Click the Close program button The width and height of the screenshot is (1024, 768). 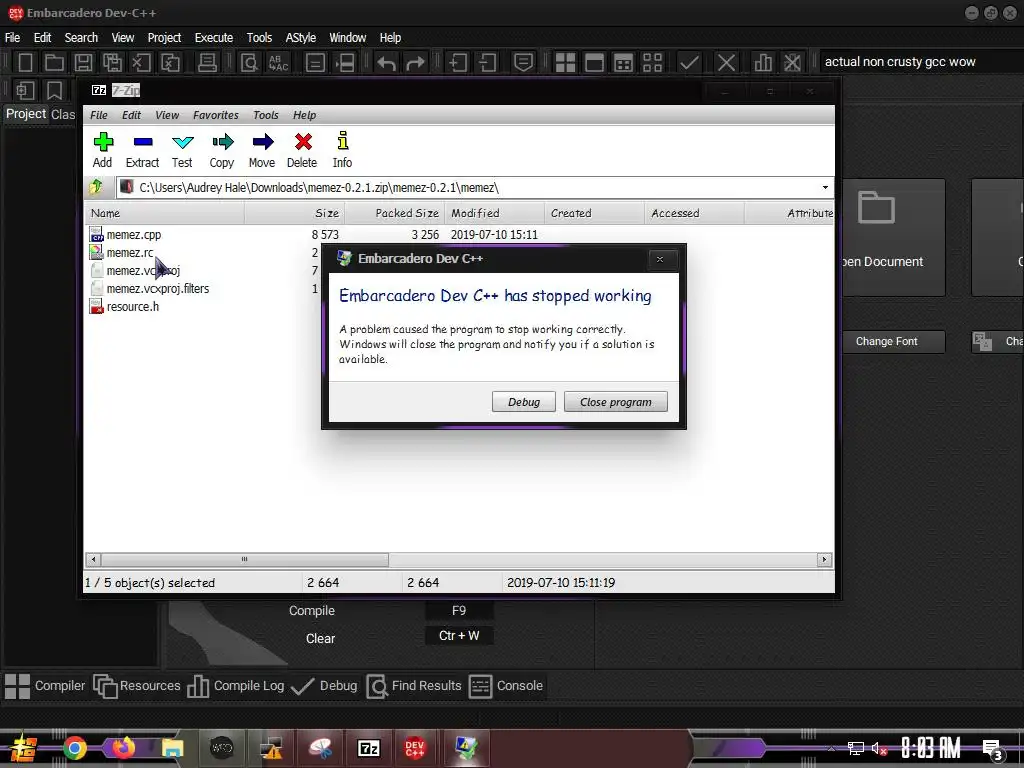click(616, 402)
